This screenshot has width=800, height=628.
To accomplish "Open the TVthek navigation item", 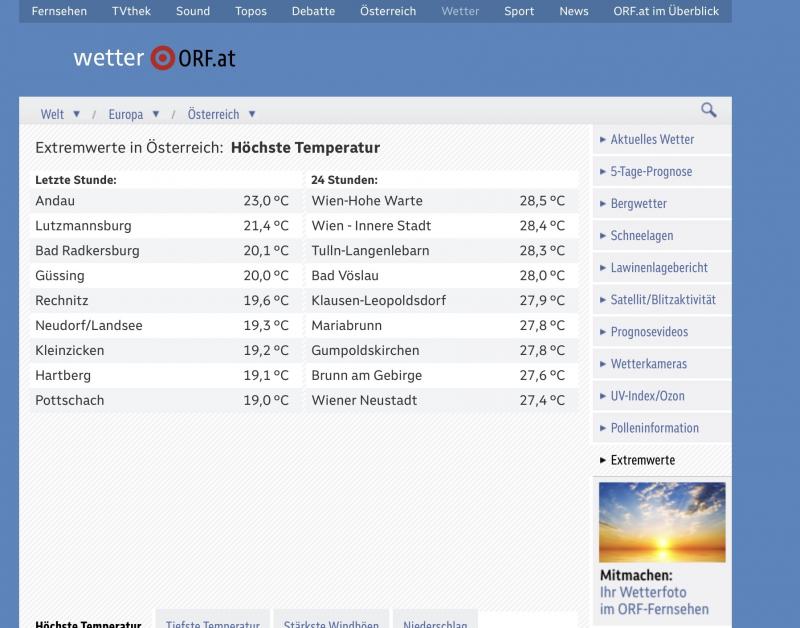I will click(131, 11).
